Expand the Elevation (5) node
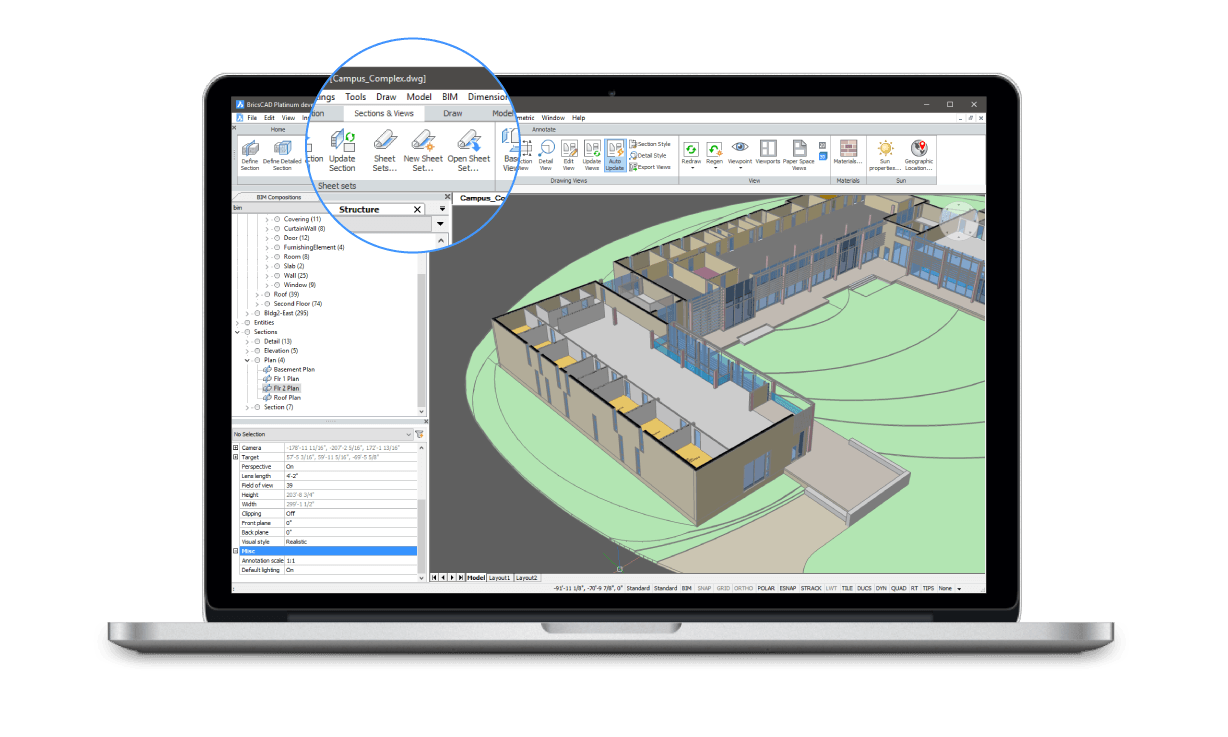Viewport: 1228px width, 737px height. [247, 351]
